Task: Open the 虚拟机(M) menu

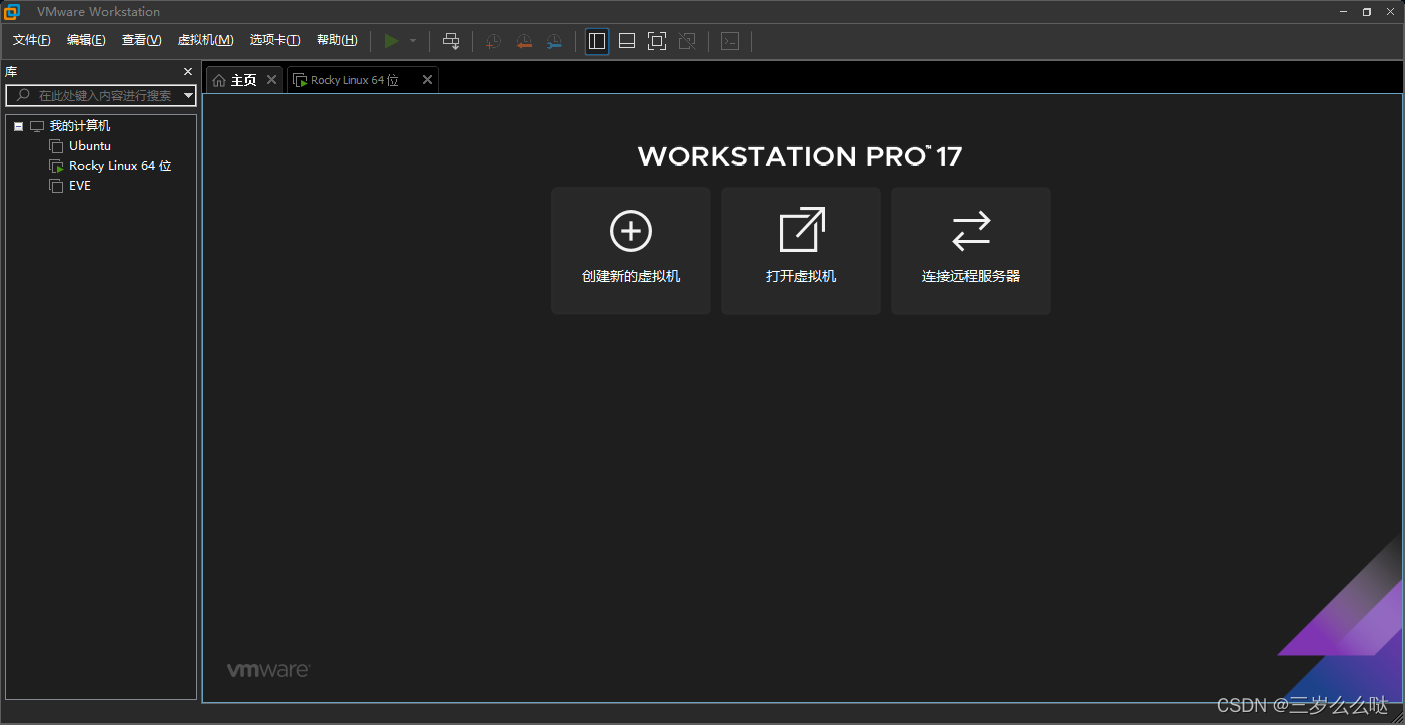Action: 205,40
